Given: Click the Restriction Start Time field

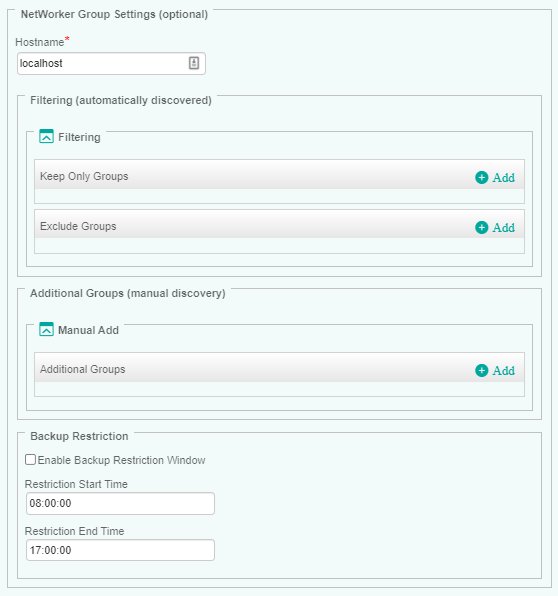Looking at the screenshot, I should [x=120, y=503].
